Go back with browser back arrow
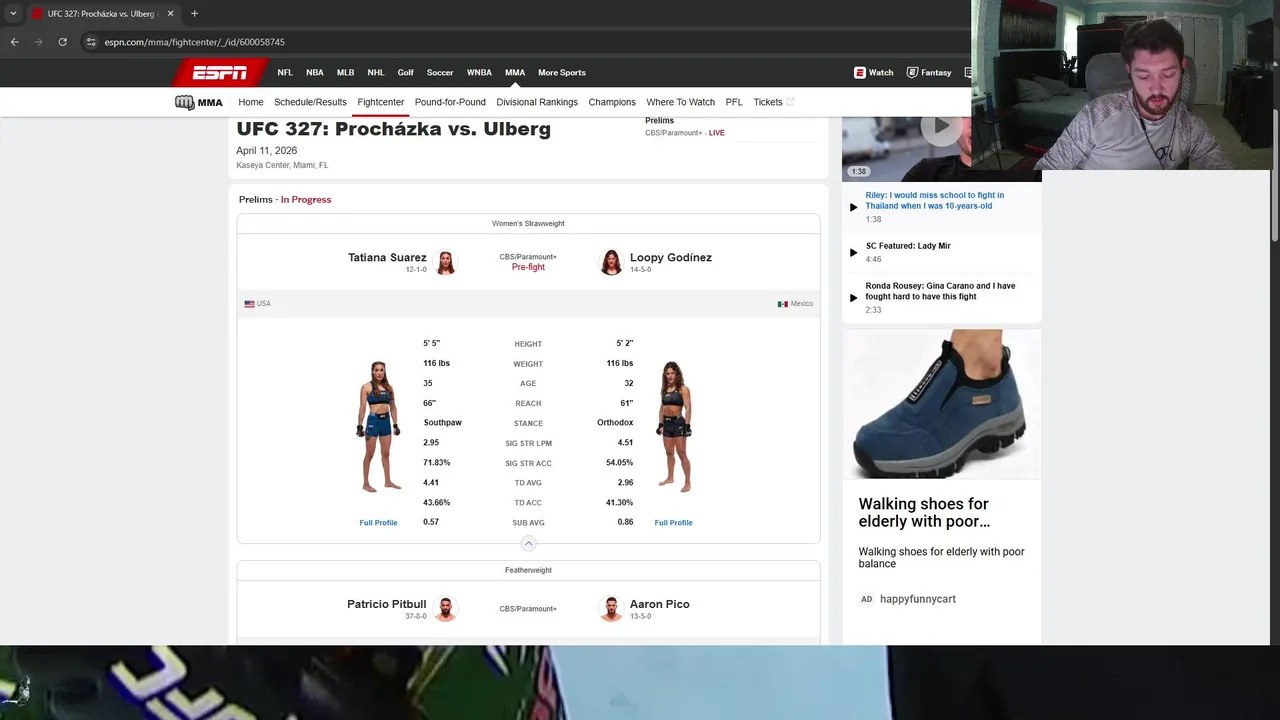 click(14, 42)
